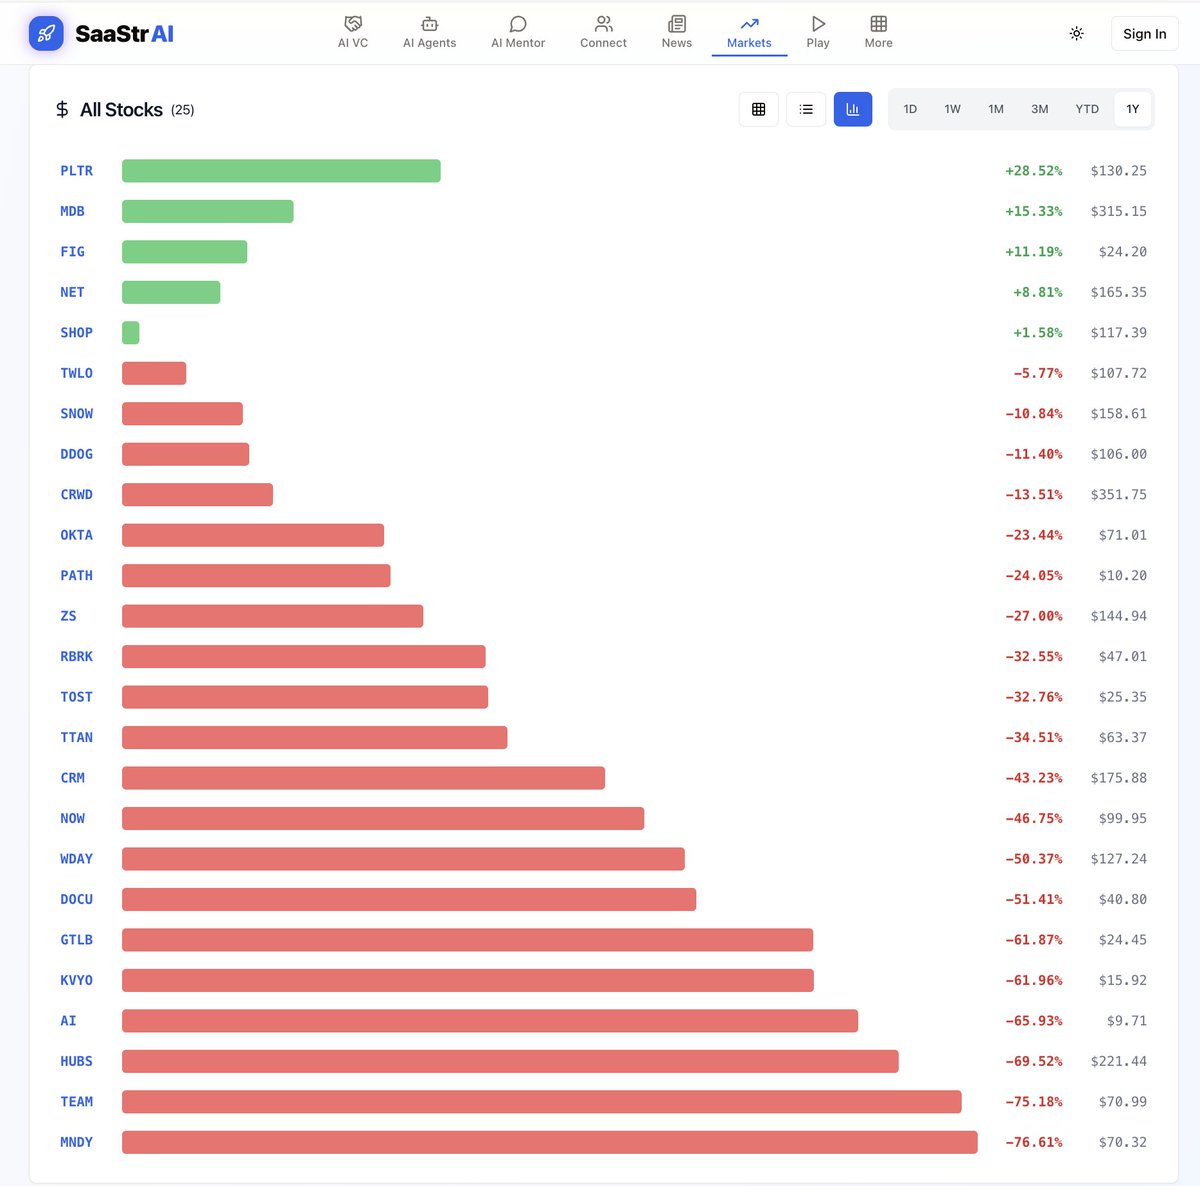Switch to list view
Image resolution: width=1200 pixels, height=1186 pixels.
(x=806, y=109)
